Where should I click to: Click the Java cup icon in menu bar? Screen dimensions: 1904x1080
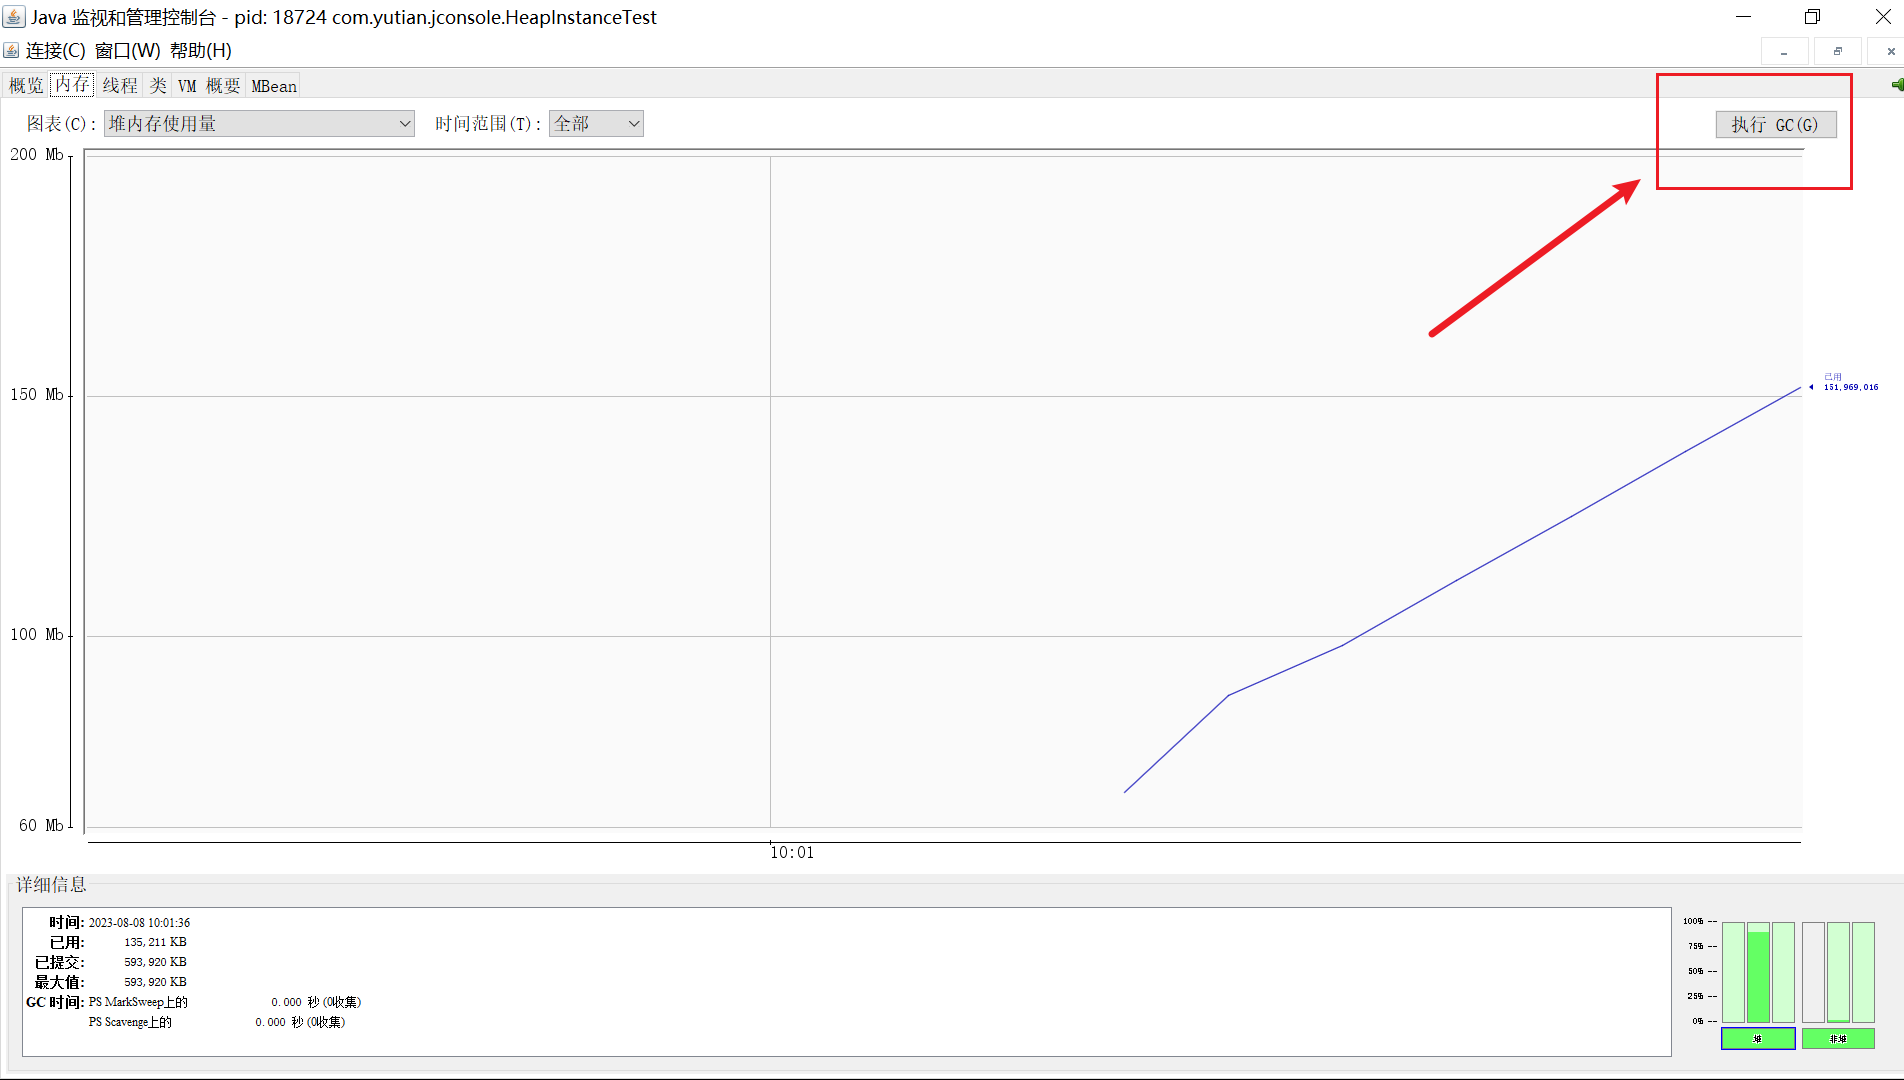click(11, 50)
